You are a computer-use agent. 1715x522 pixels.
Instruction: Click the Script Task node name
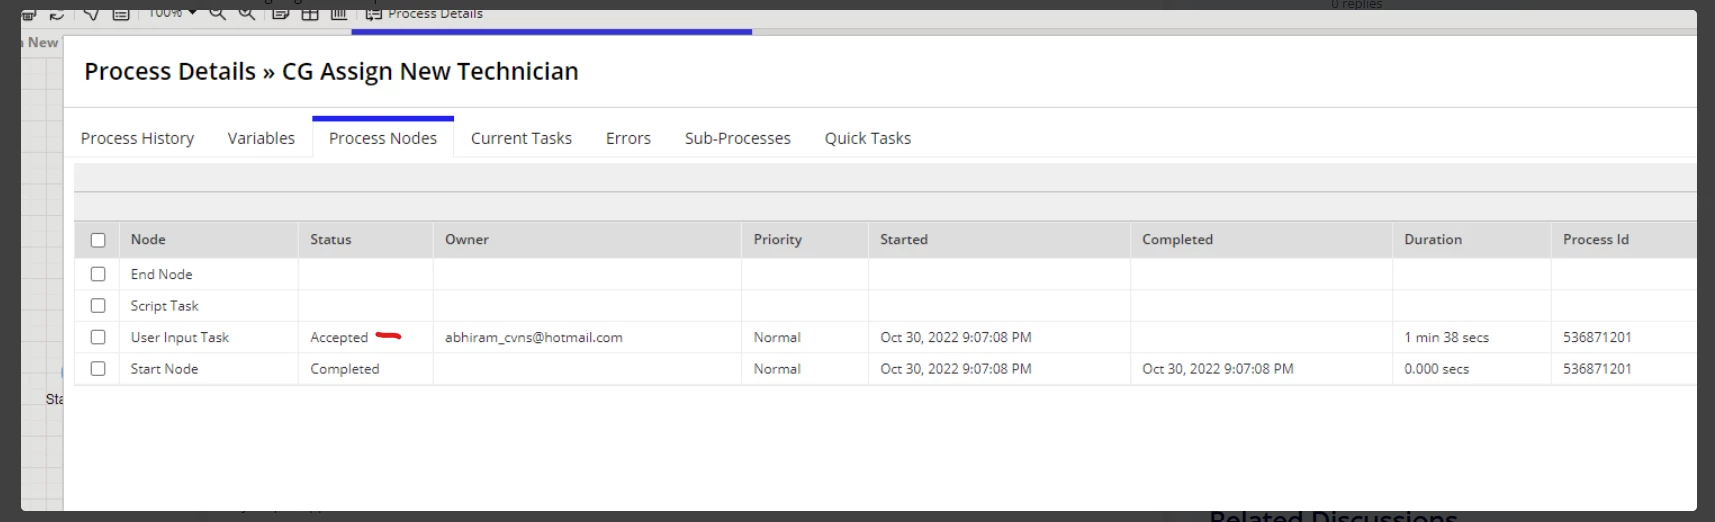click(165, 306)
